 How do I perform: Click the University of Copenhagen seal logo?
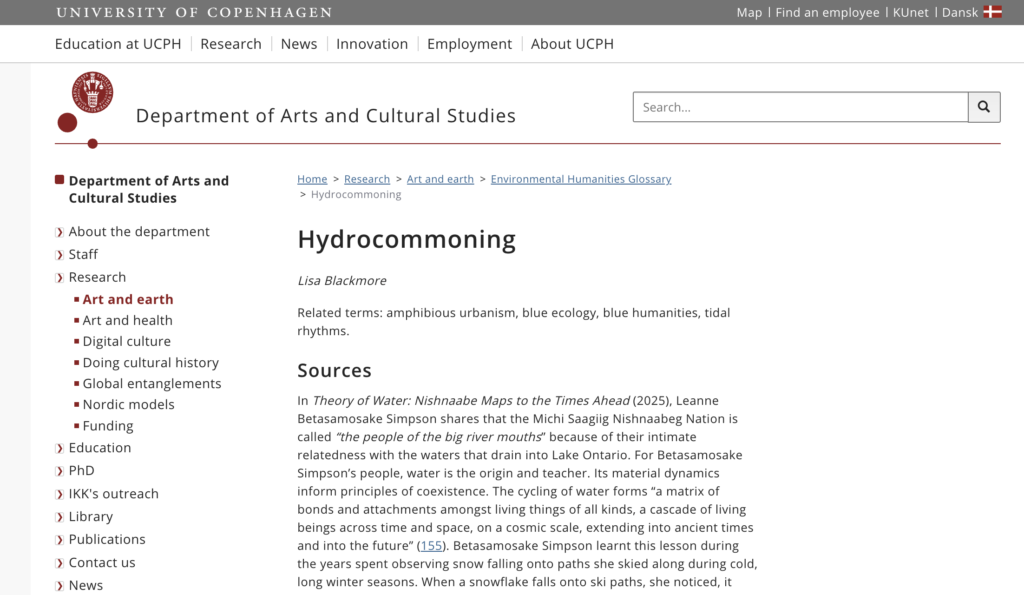[x=92, y=92]
